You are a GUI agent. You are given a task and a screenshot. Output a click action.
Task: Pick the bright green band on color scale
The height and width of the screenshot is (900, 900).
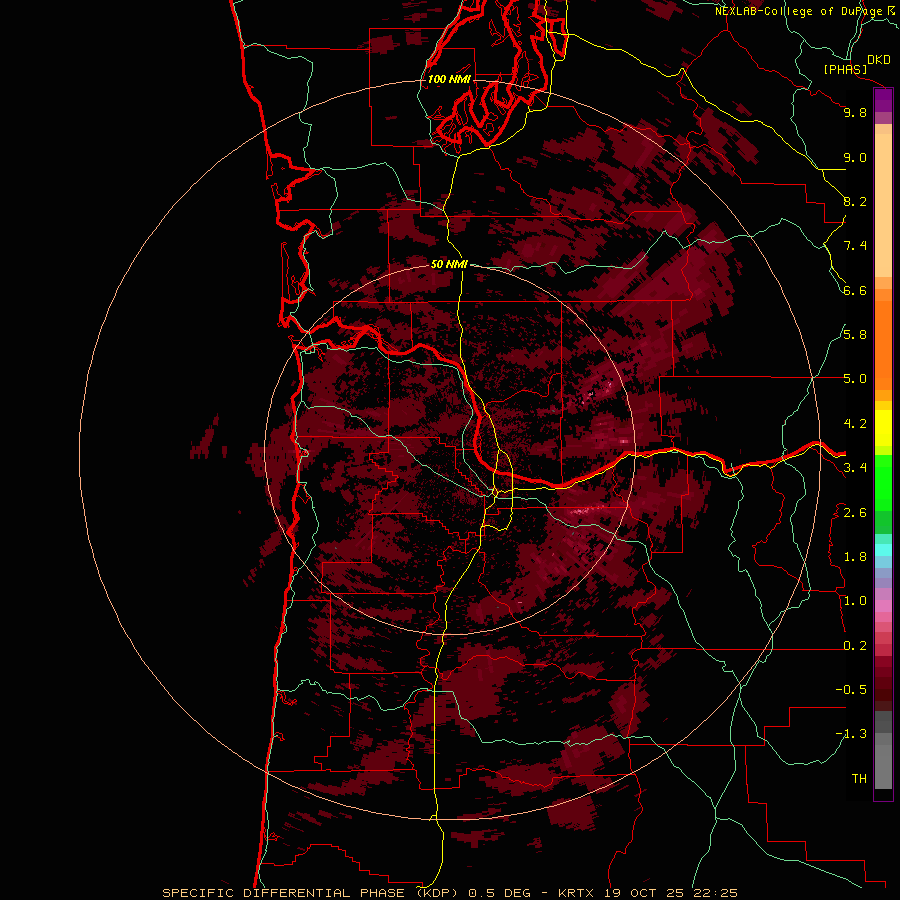[x=883, y=483]
